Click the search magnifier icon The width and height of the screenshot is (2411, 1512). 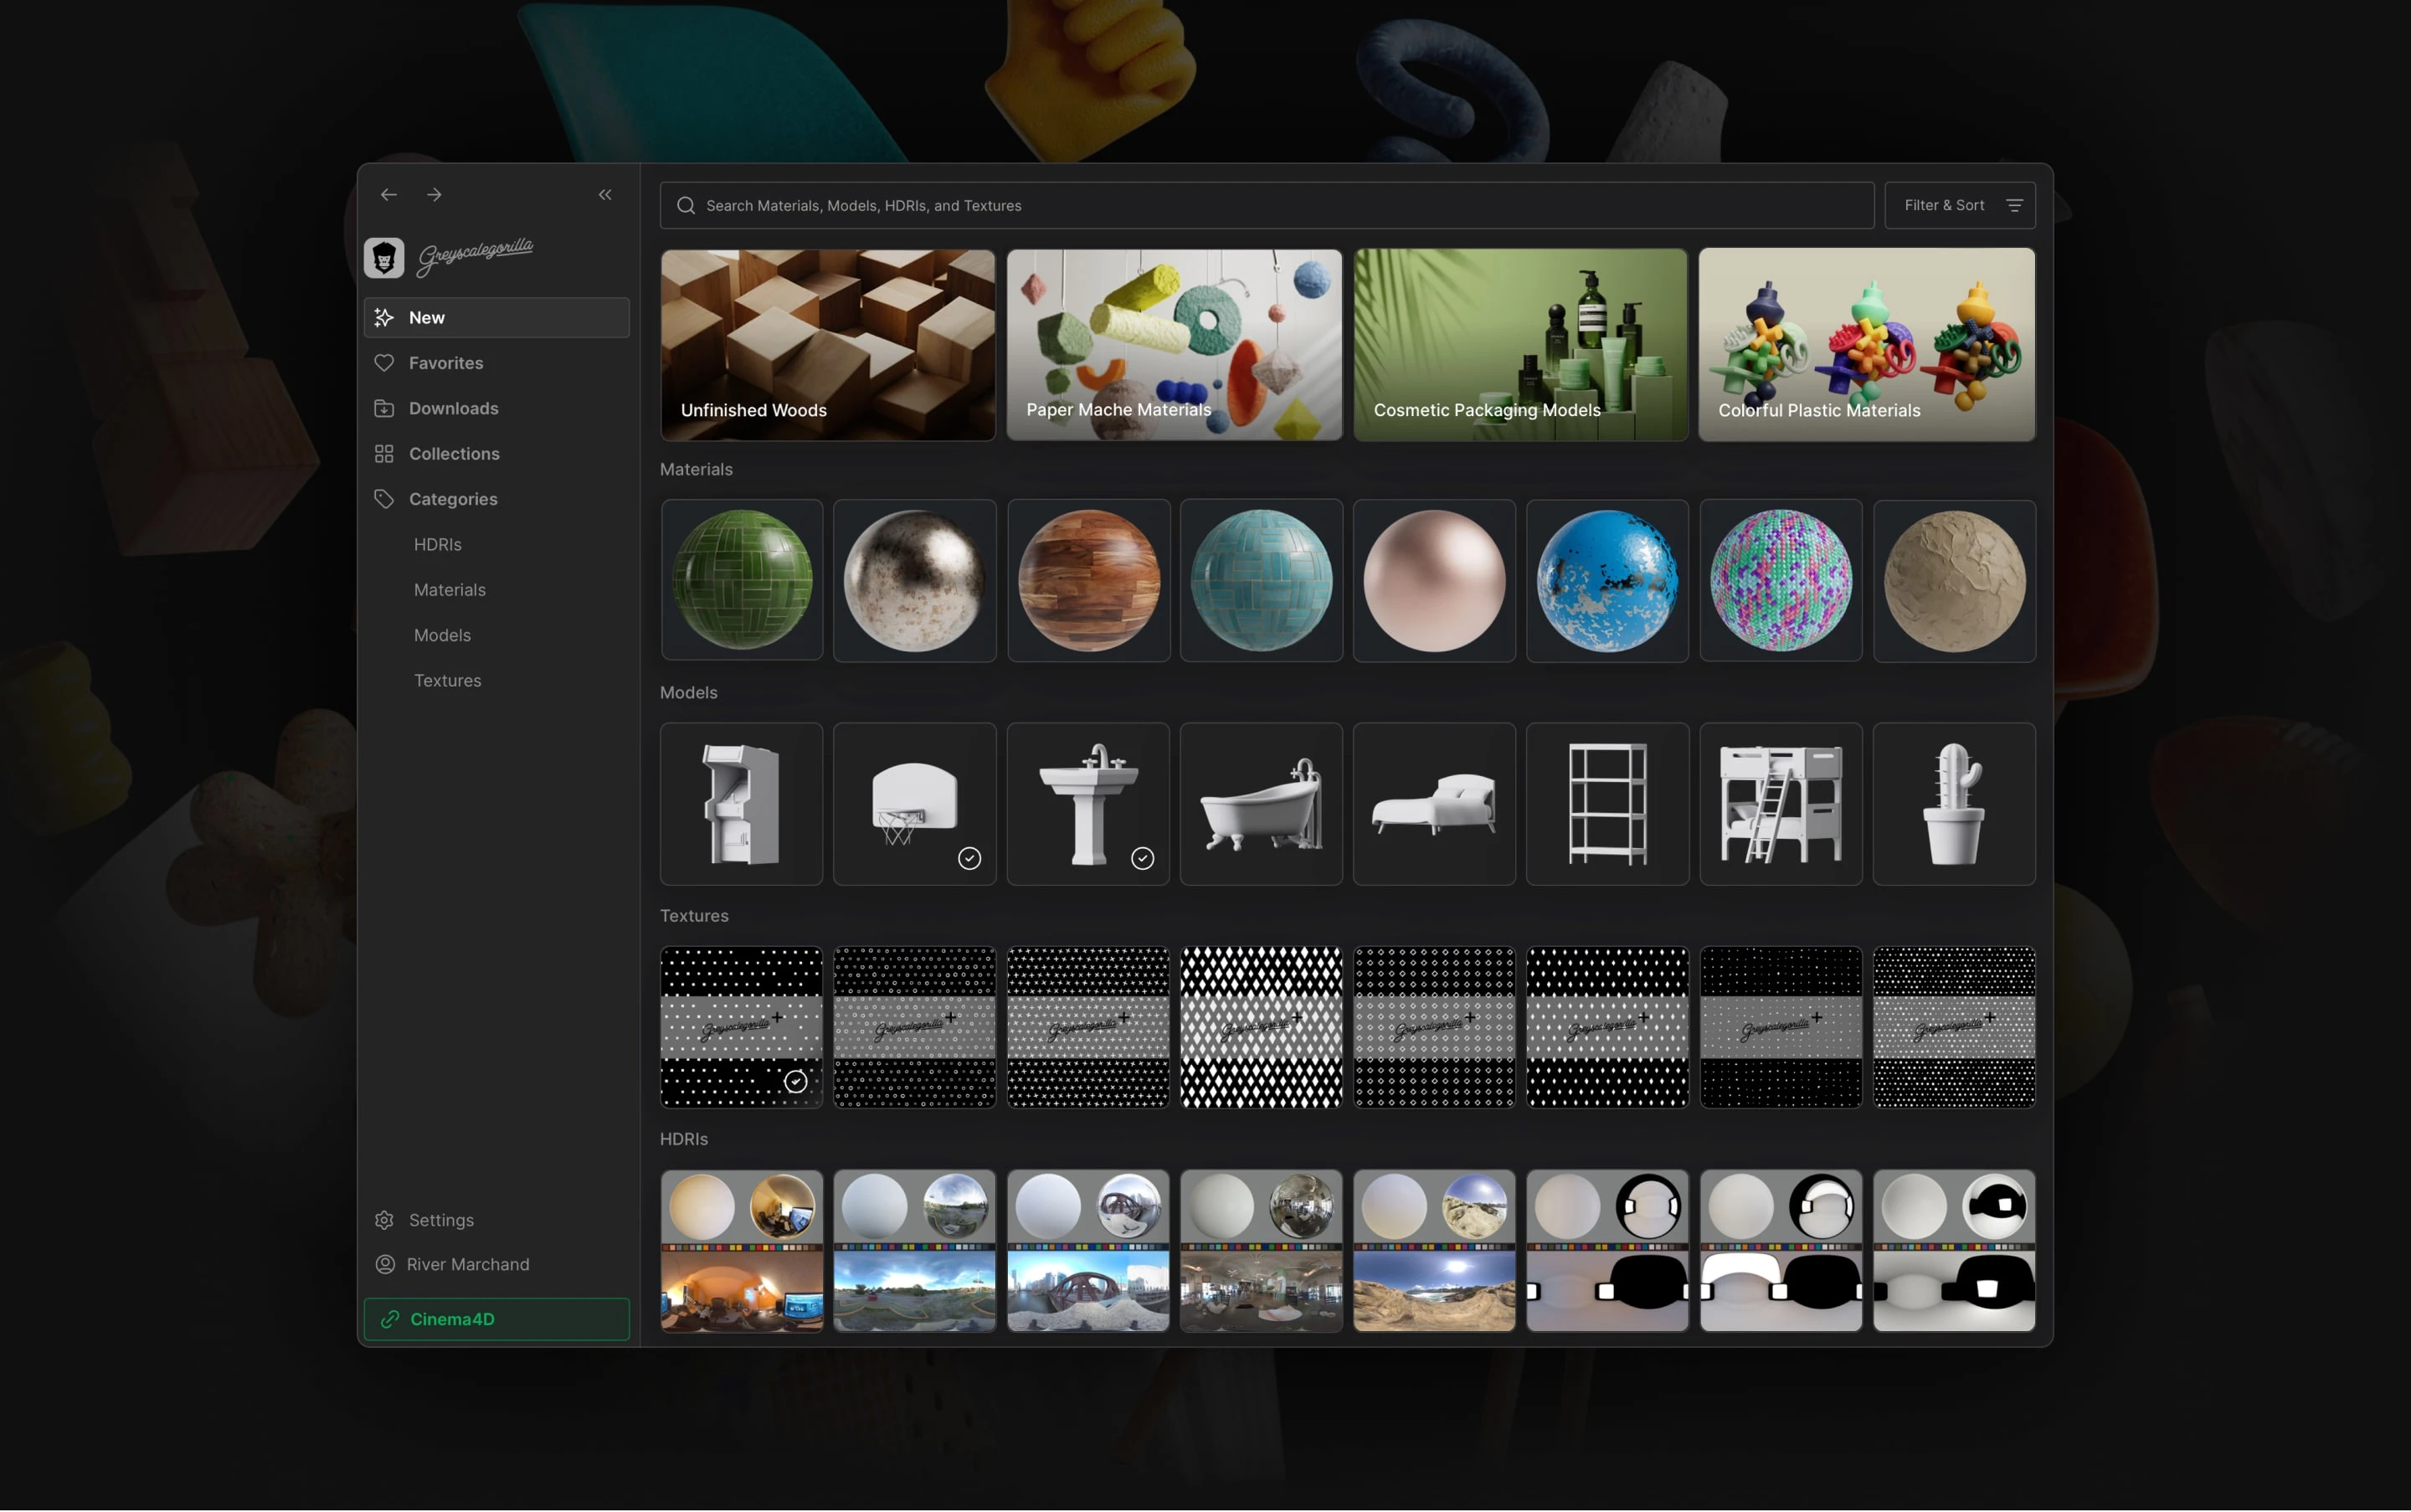686,205
